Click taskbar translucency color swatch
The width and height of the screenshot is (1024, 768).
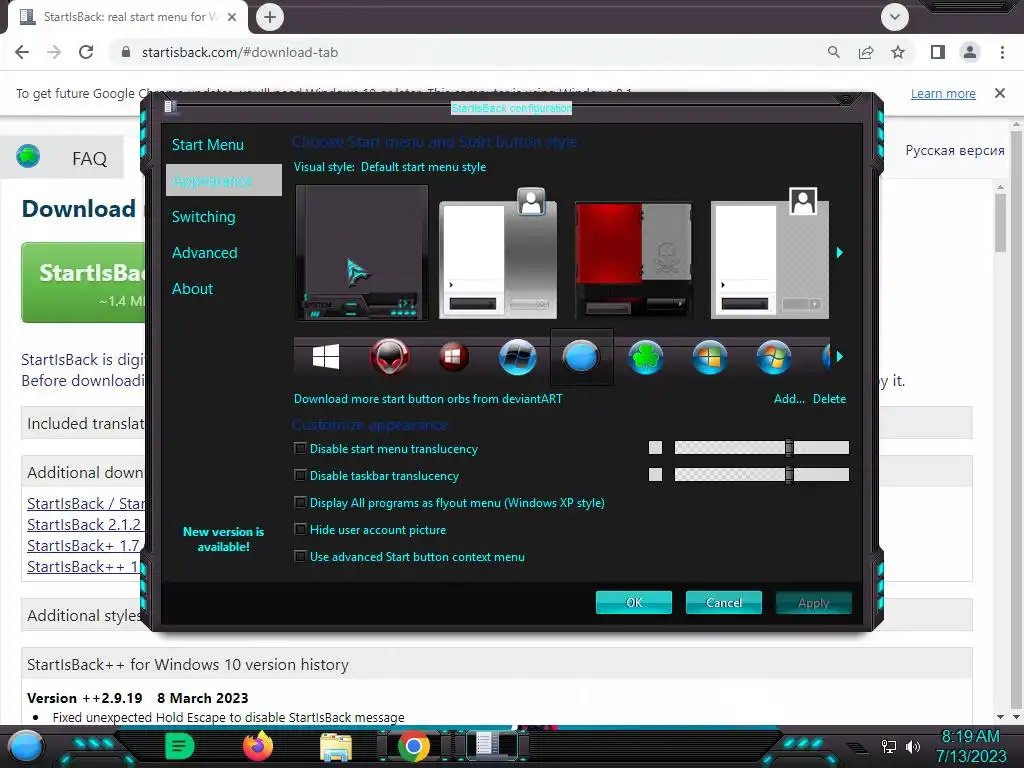point(655,475)
